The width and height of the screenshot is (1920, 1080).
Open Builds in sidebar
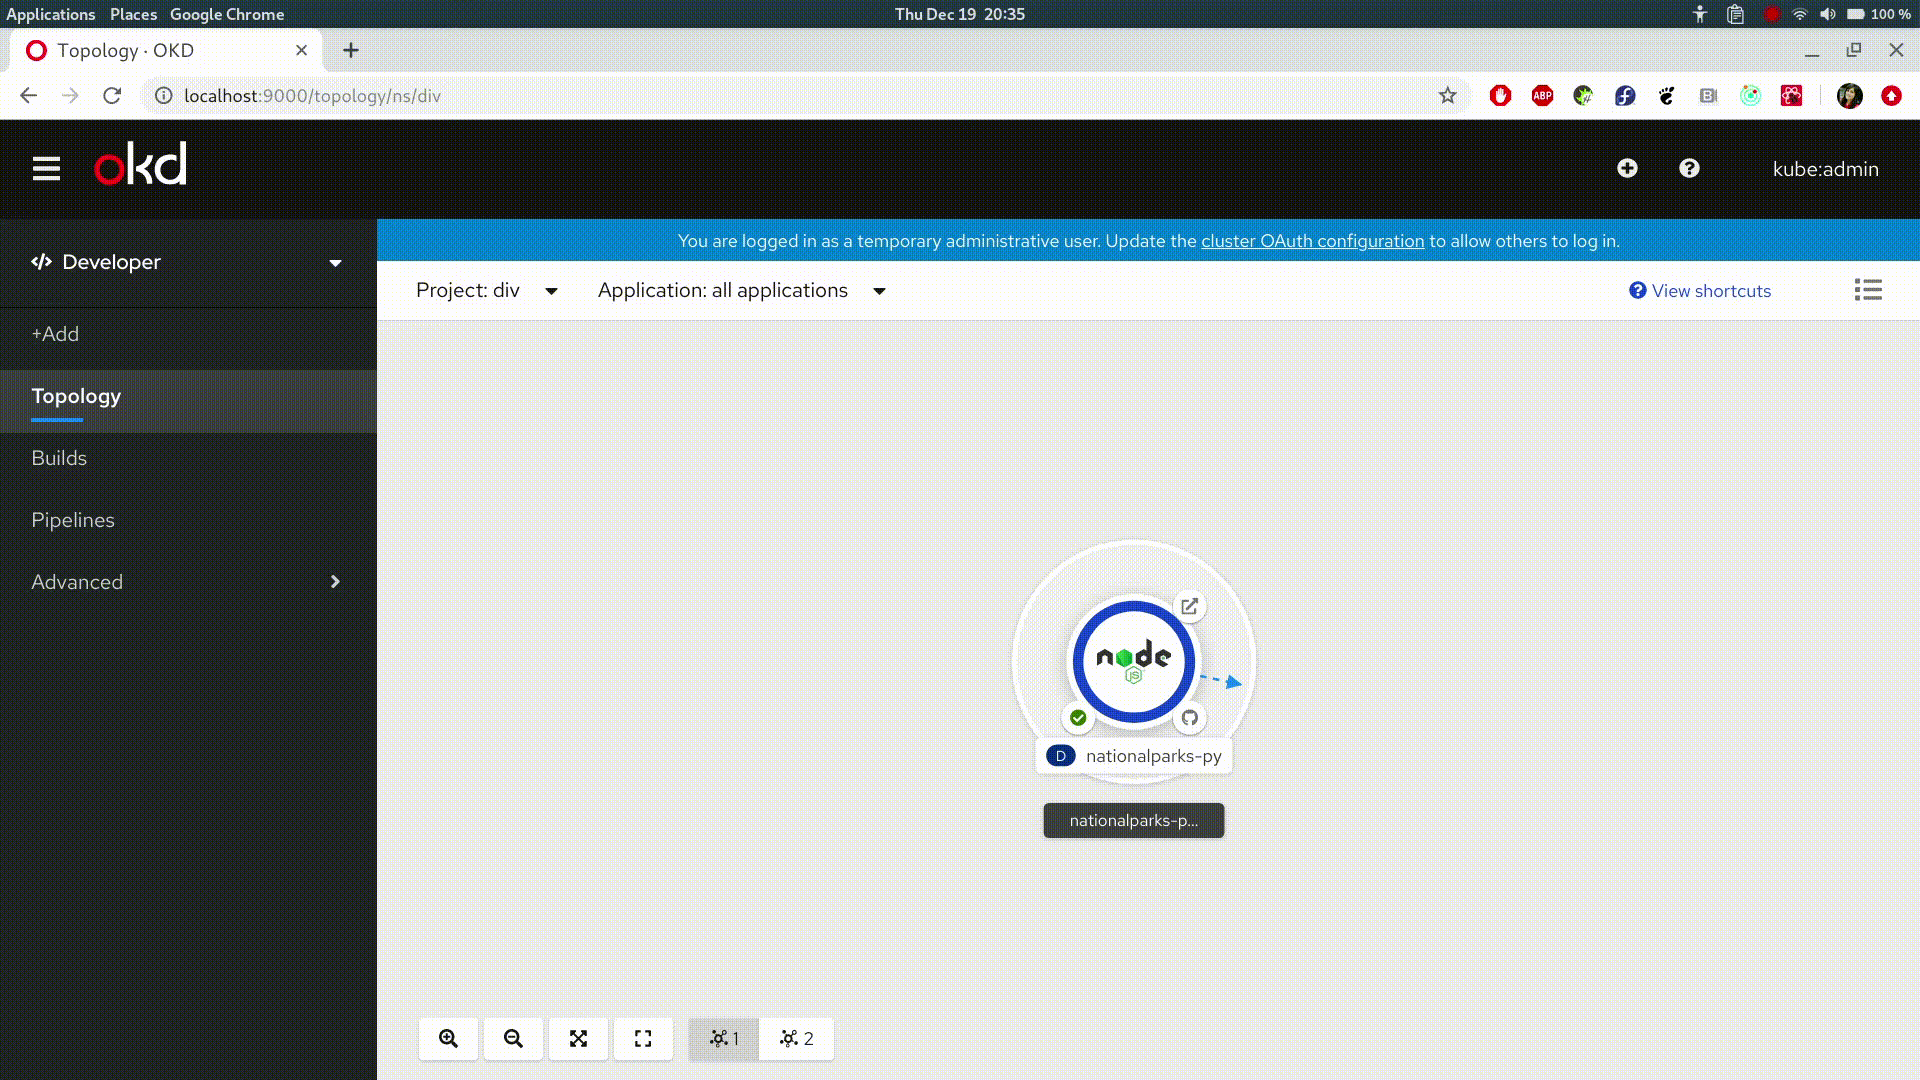coord(59,458)
